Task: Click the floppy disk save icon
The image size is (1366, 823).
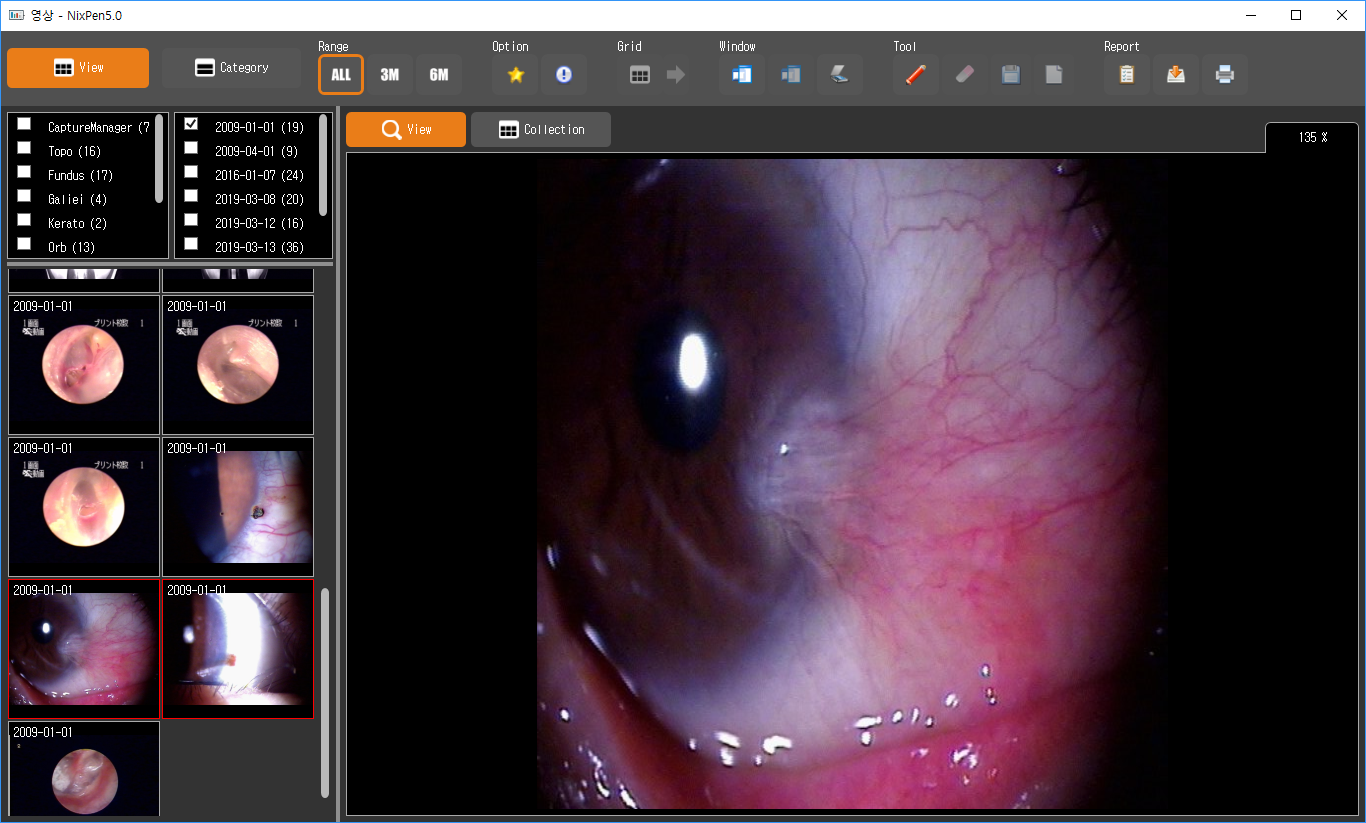Action: pos(1011,75)
